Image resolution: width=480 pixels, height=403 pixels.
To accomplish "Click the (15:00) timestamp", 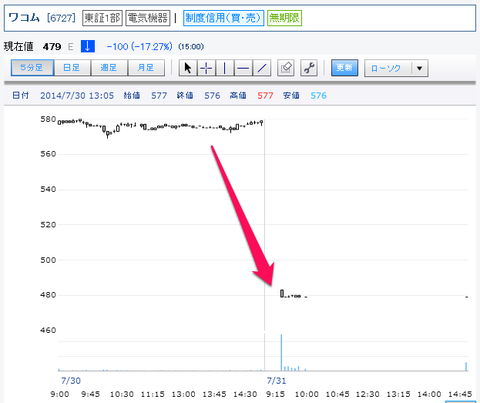I will pos(191,47).
